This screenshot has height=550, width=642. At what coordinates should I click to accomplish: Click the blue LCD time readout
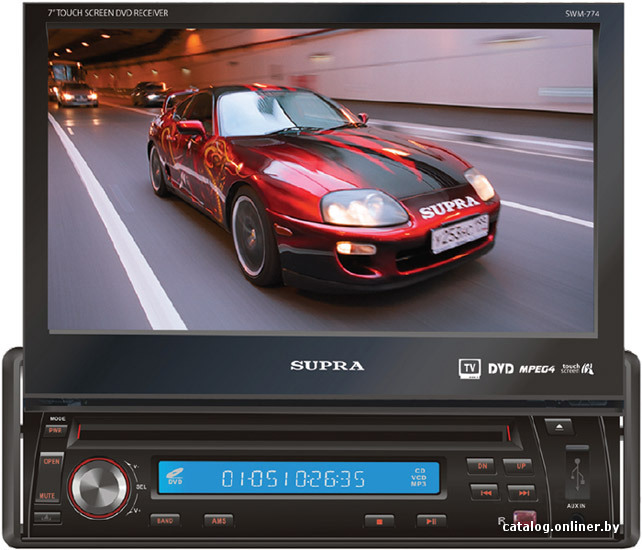293,478
